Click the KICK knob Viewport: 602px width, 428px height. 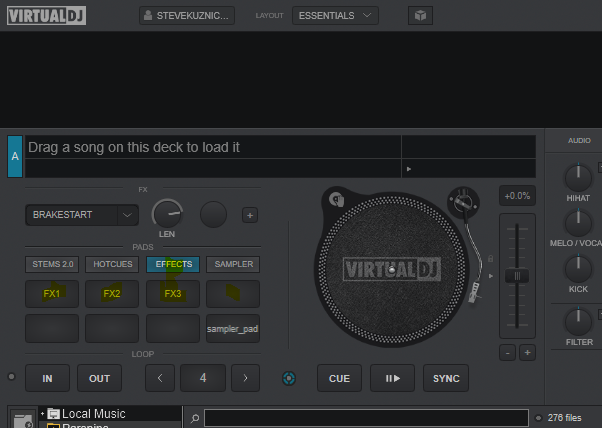(578, 269)
